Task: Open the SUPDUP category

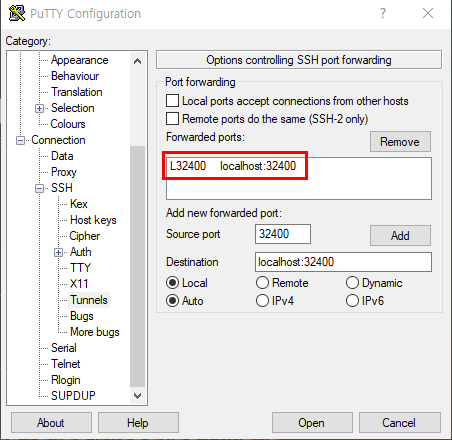Action: click(73, 396)
